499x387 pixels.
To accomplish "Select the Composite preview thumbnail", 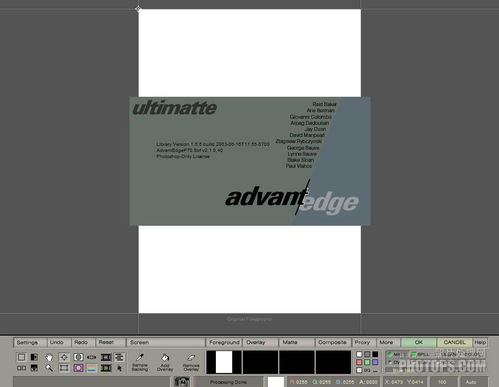I will pos(333,362).
